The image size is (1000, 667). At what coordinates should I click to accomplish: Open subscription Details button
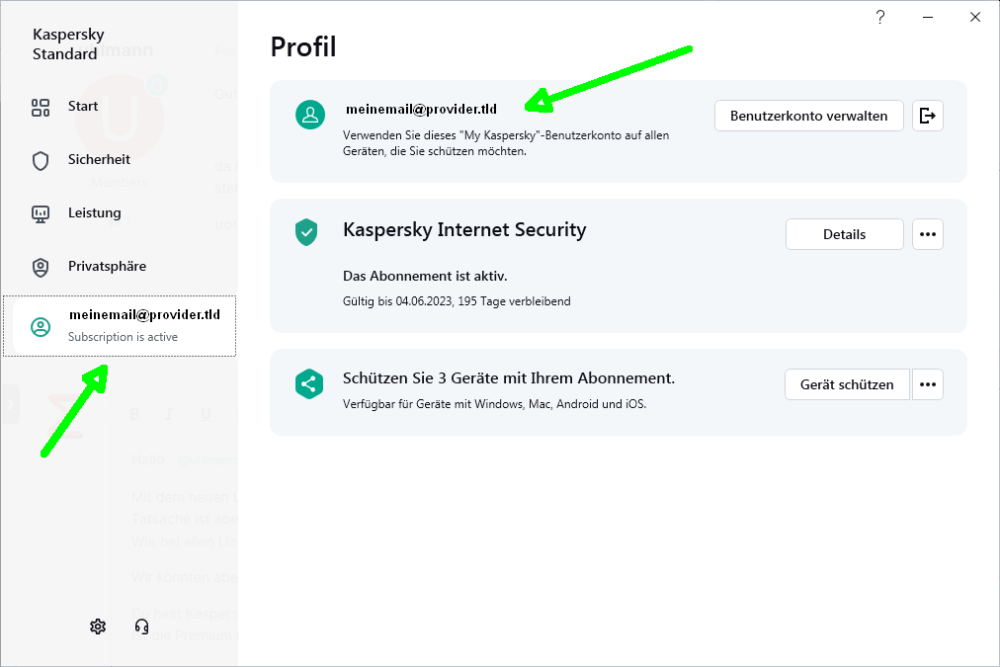[x=844, y=234]
